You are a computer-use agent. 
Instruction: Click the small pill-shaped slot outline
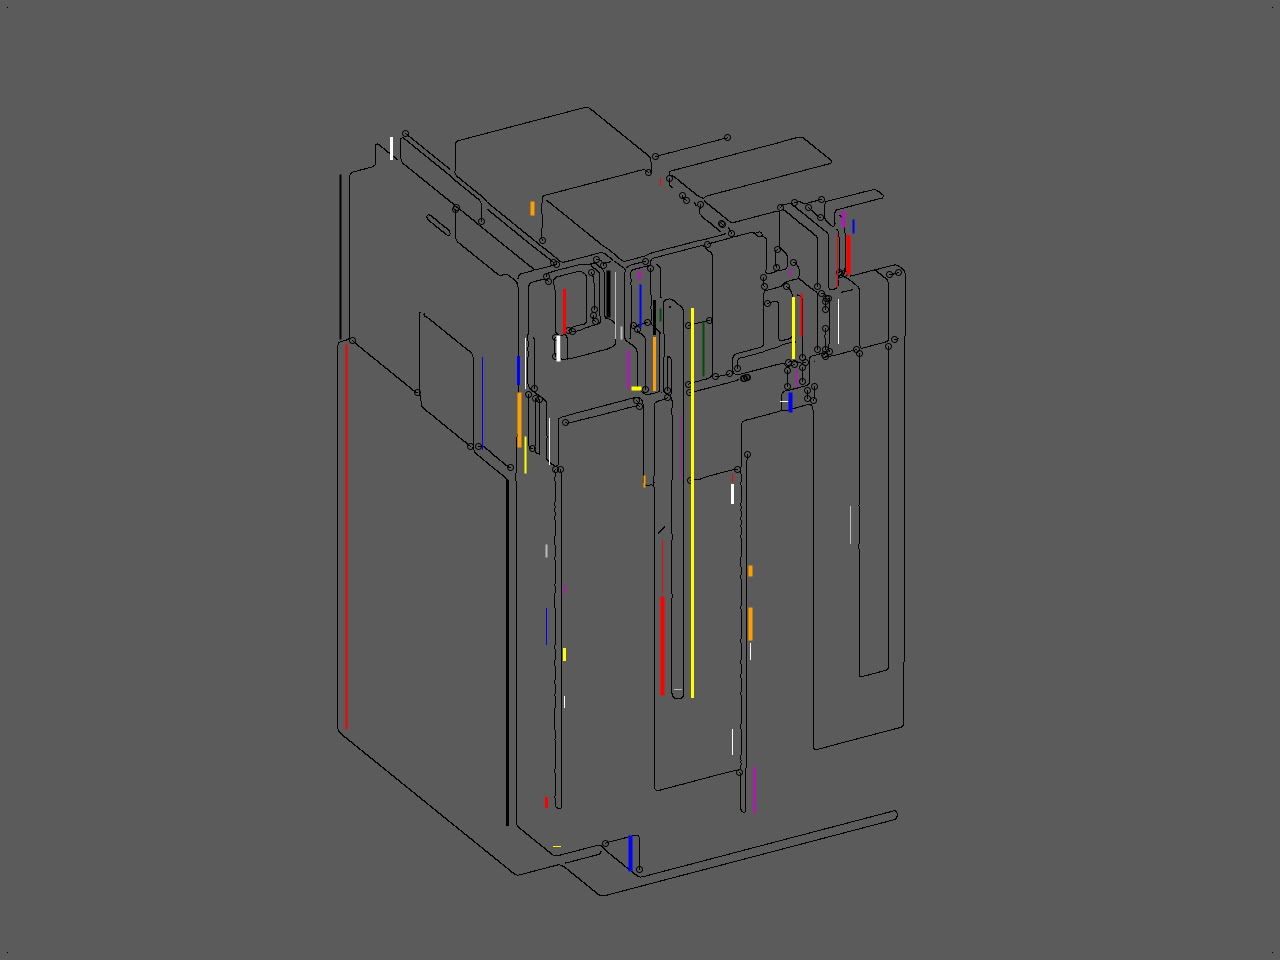click(x=438, y=225)
